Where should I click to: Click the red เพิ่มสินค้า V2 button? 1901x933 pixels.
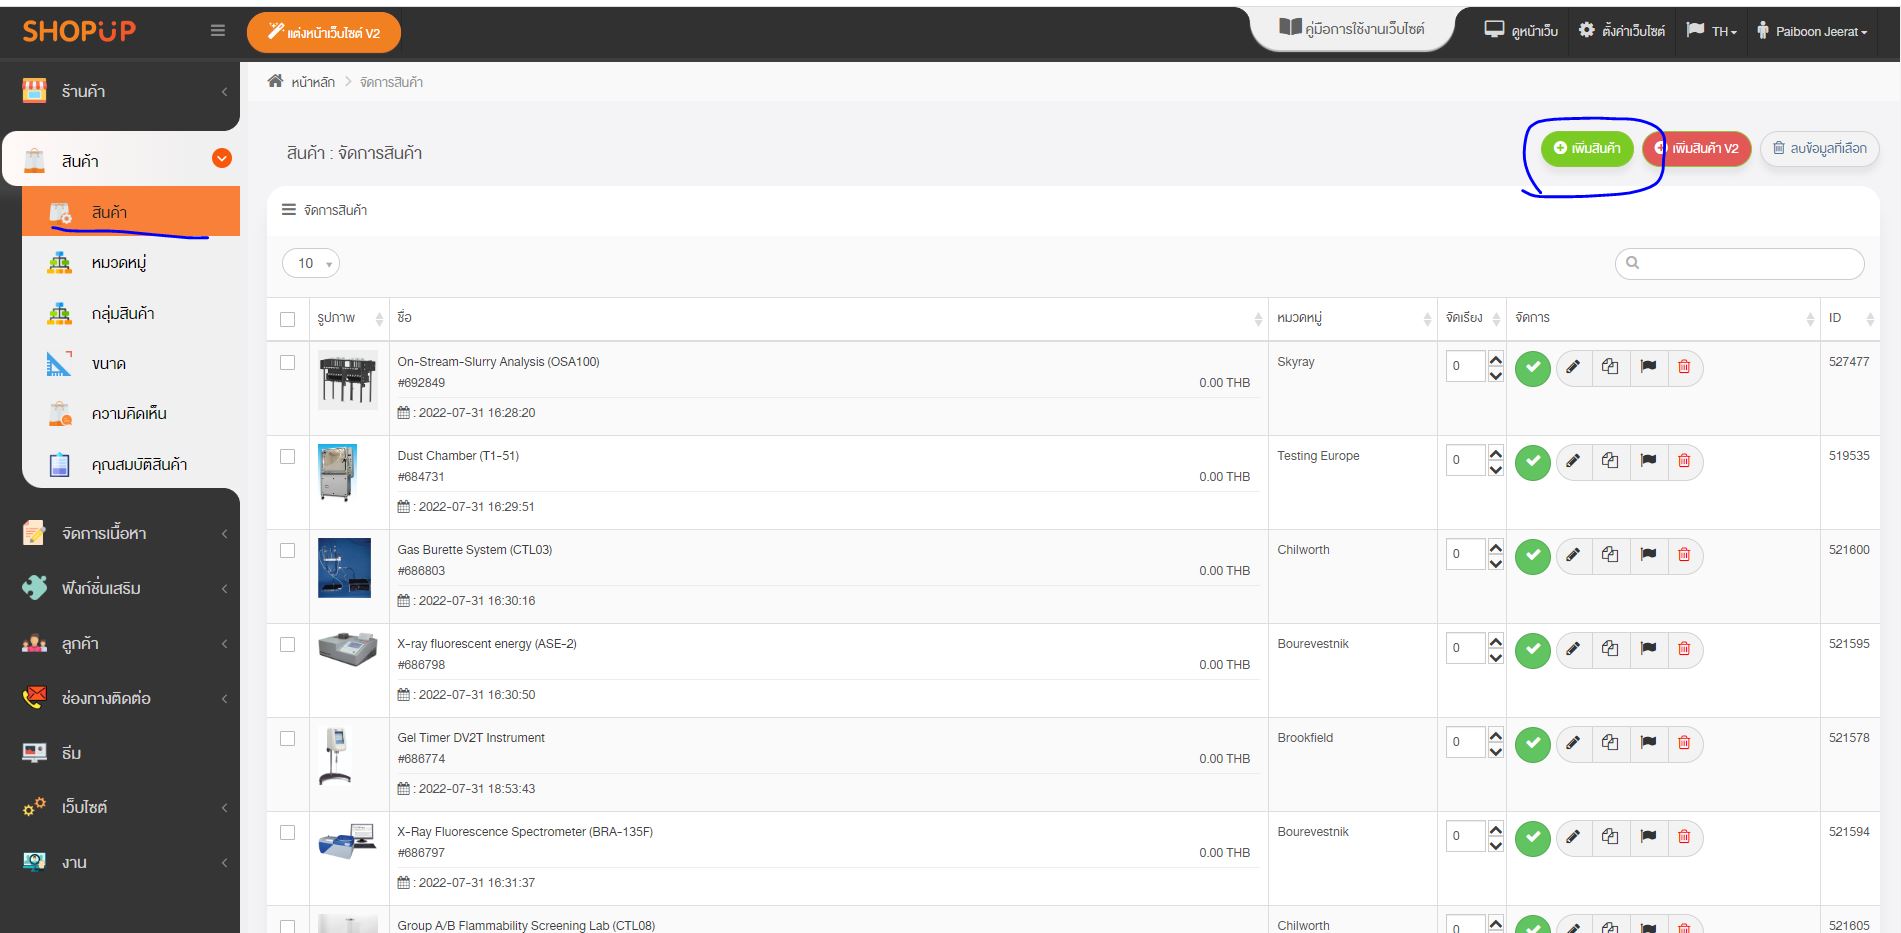tap(1696, 148)
